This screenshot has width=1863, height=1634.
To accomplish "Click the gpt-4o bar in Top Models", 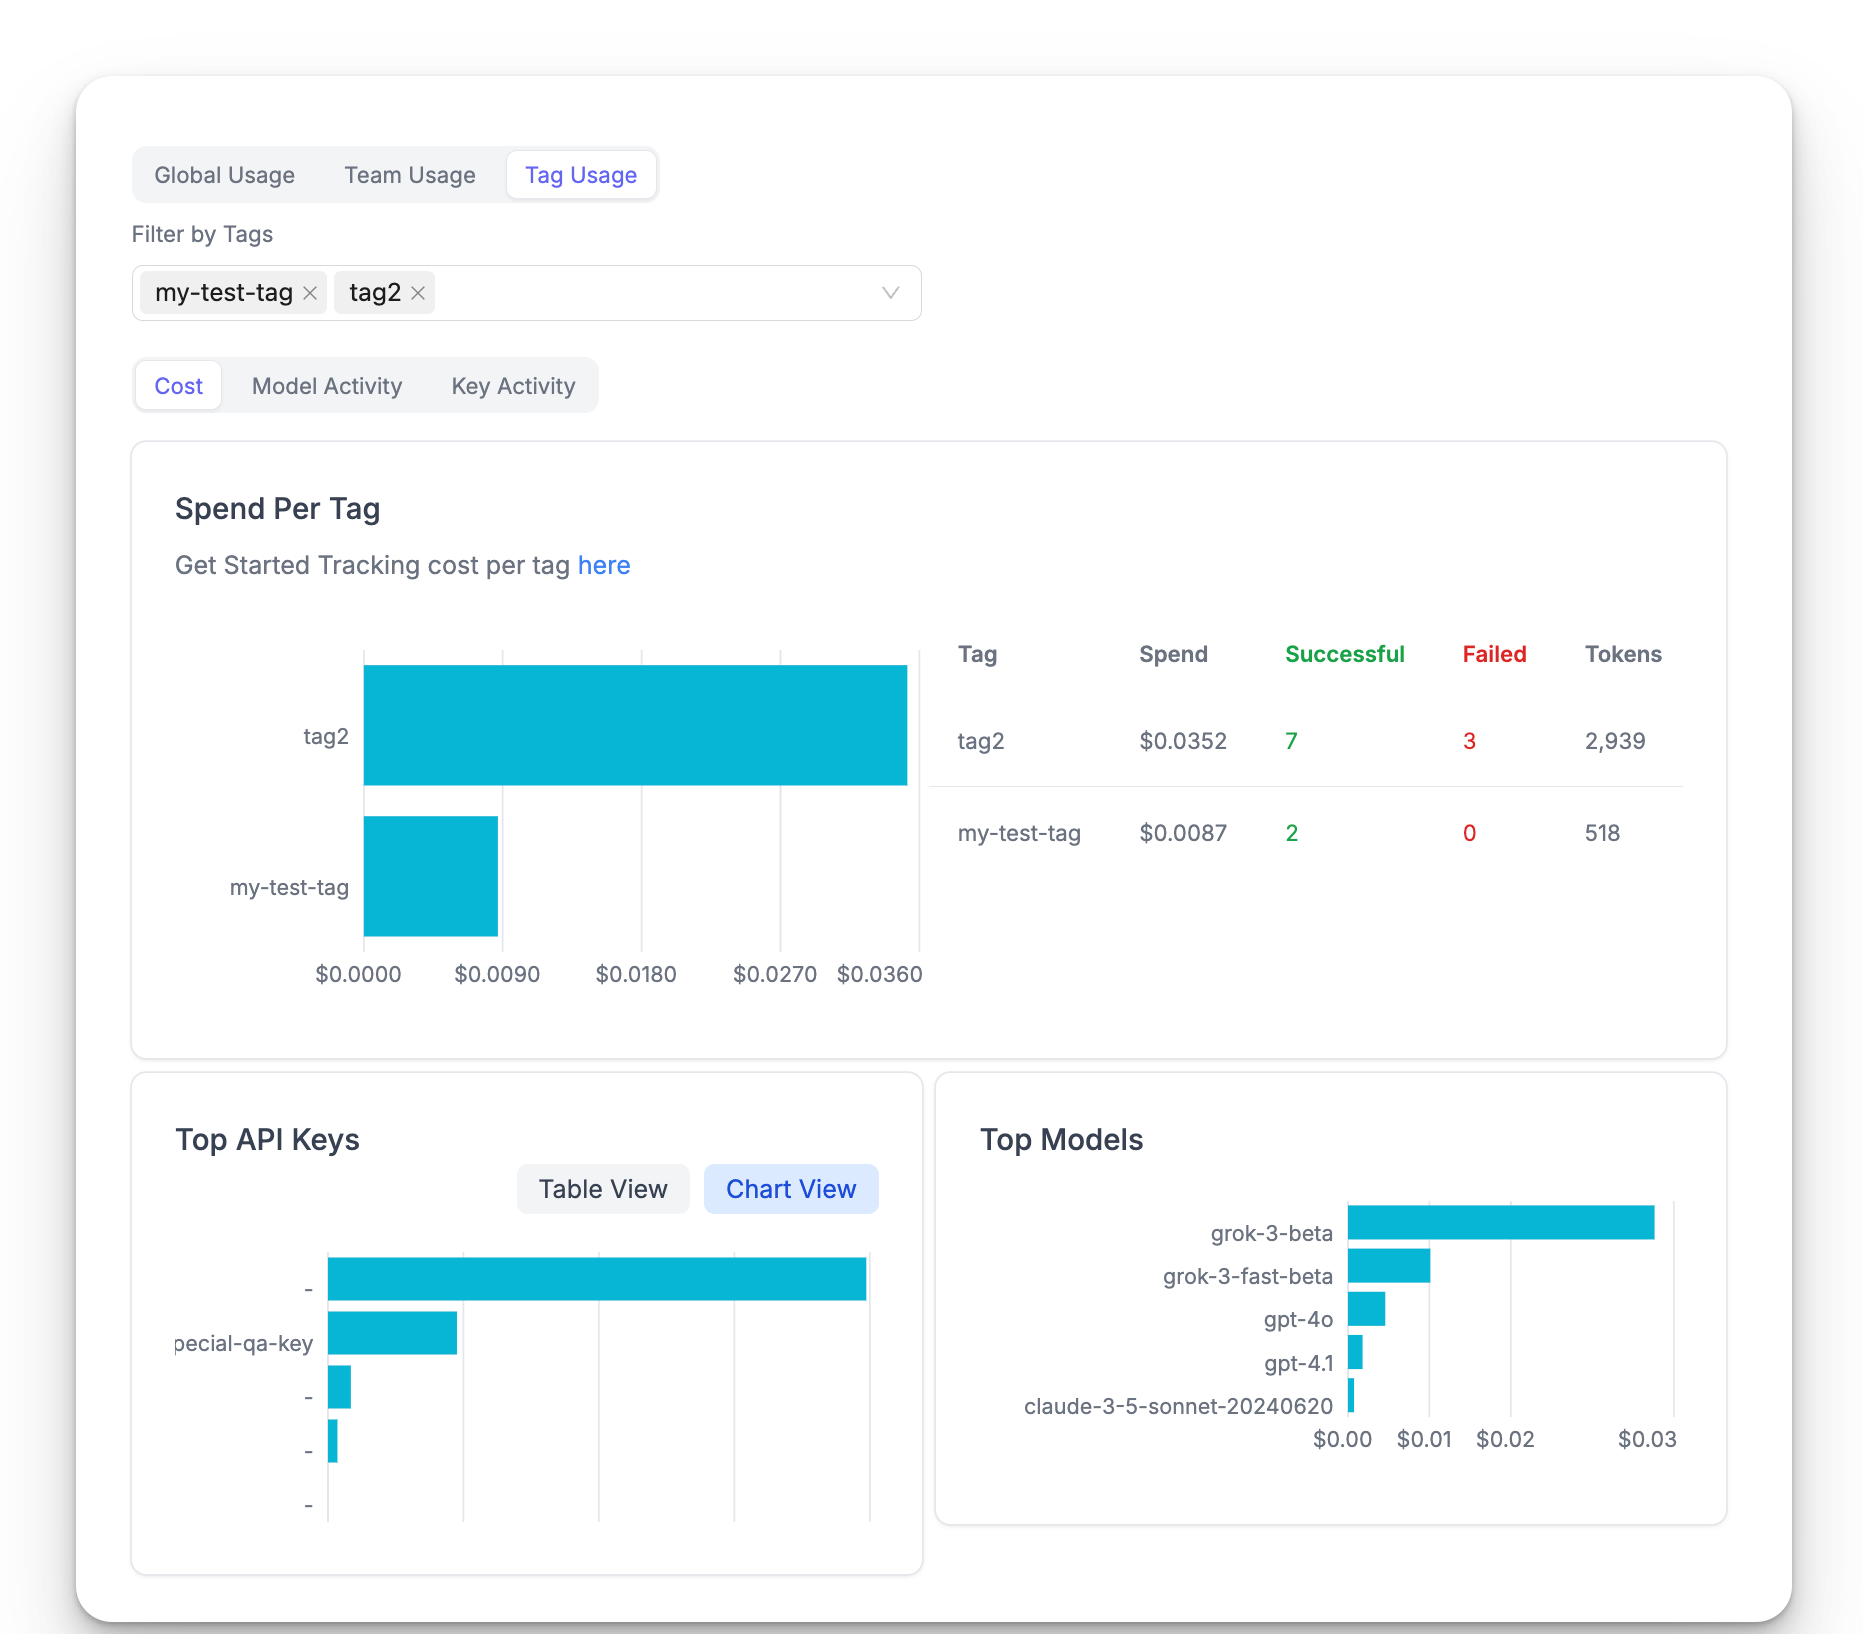I will click(x=1366, y=1309).
